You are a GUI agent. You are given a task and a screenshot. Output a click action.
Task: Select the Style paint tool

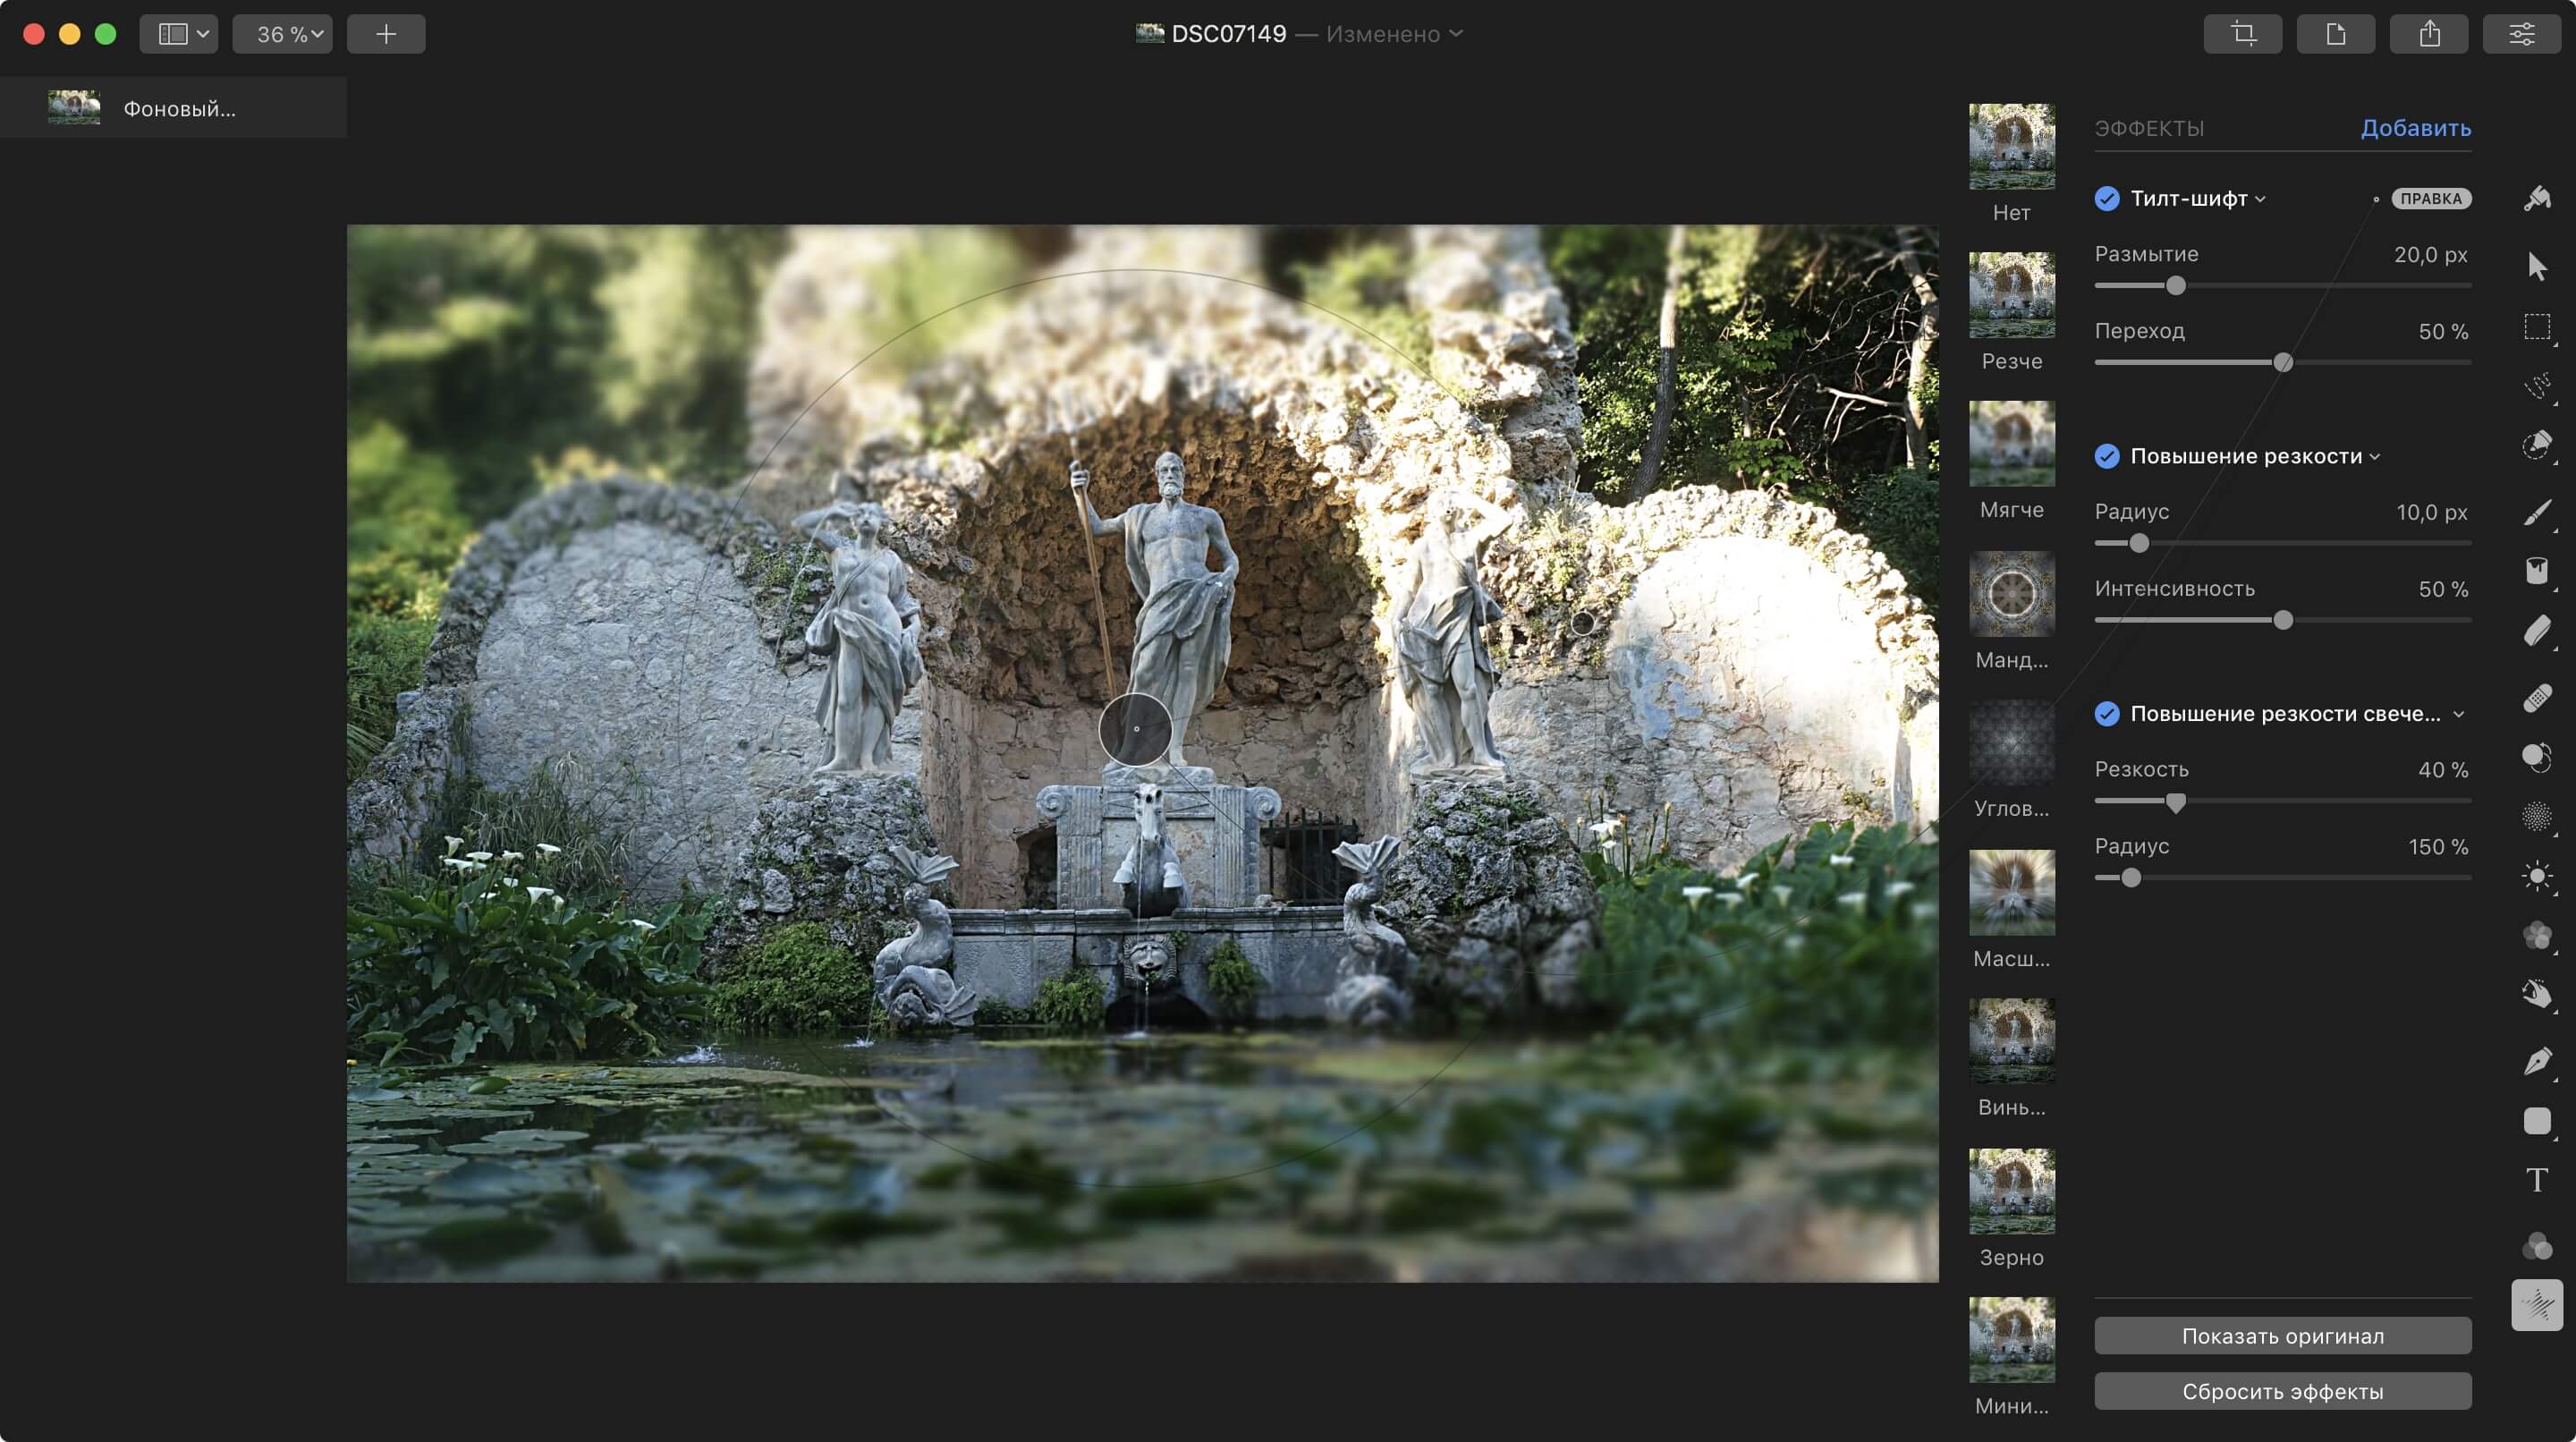(2537, 198)
